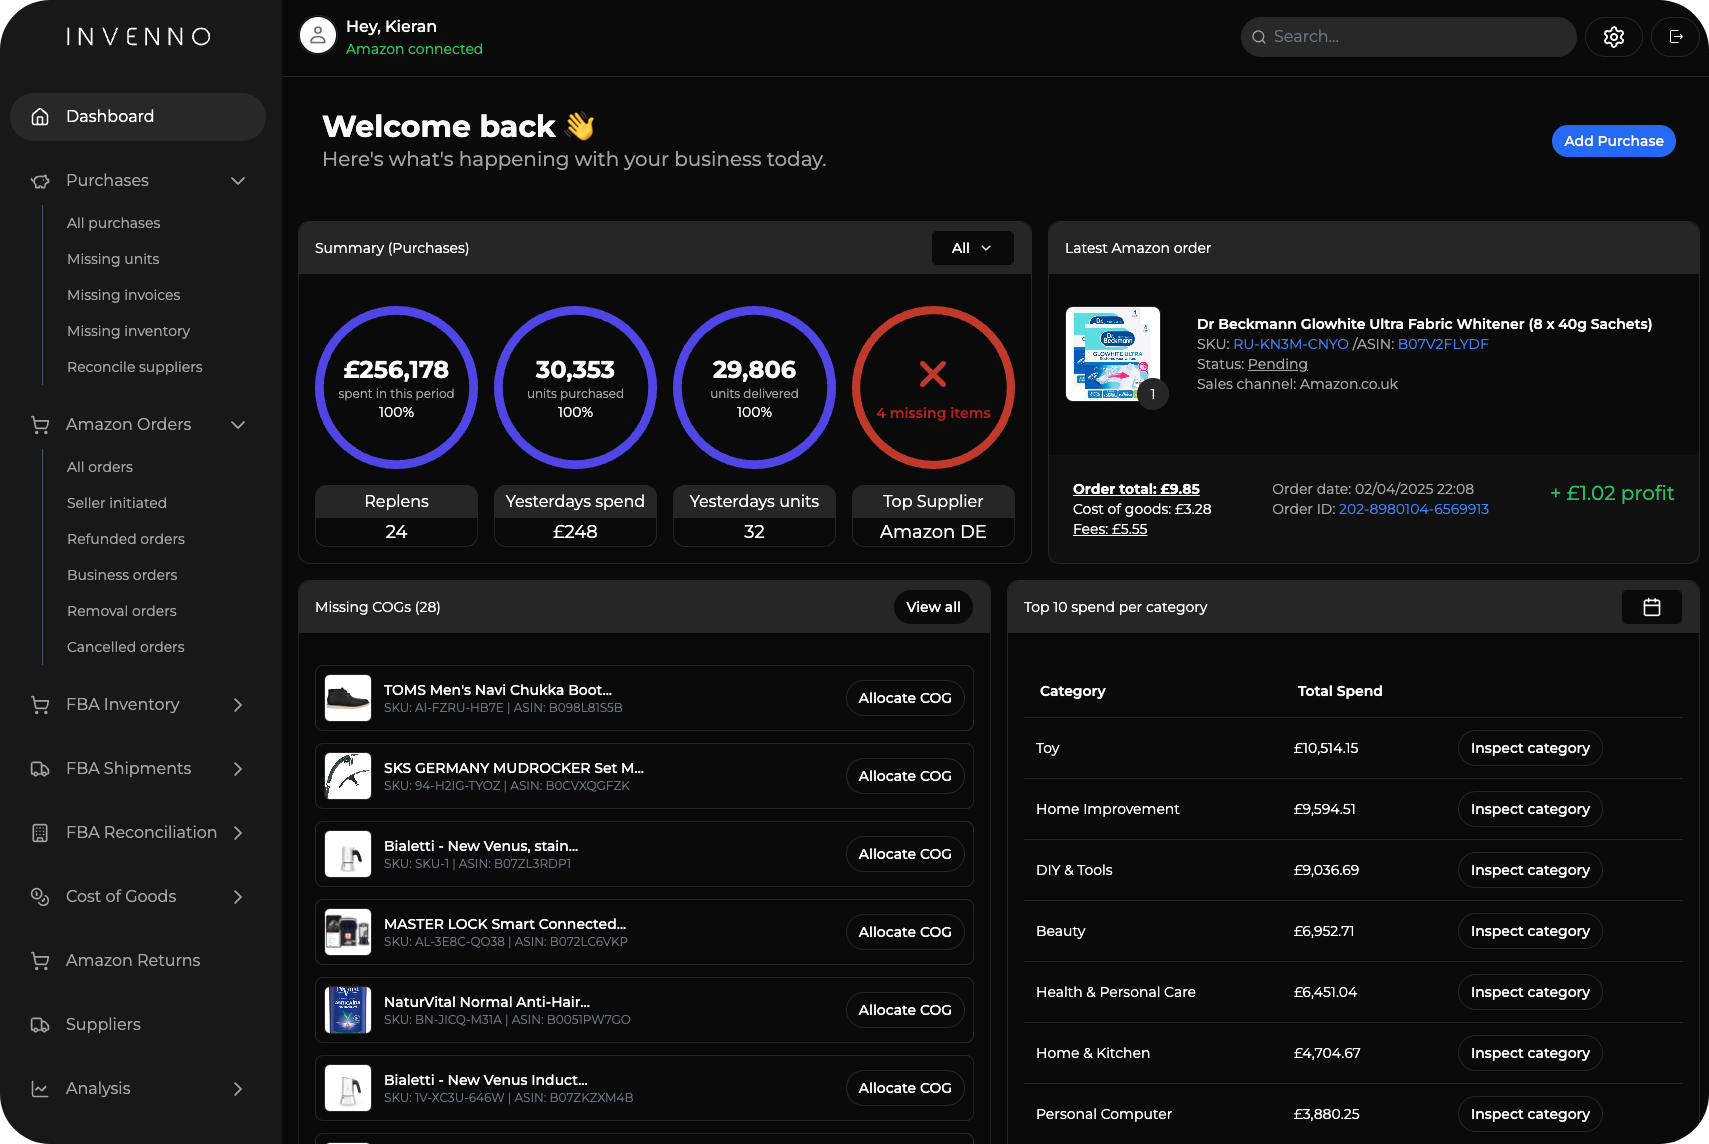Open Removal orders
Image resolution: width=1709 pixels, height=1144 pixels.
pos(122,611)
